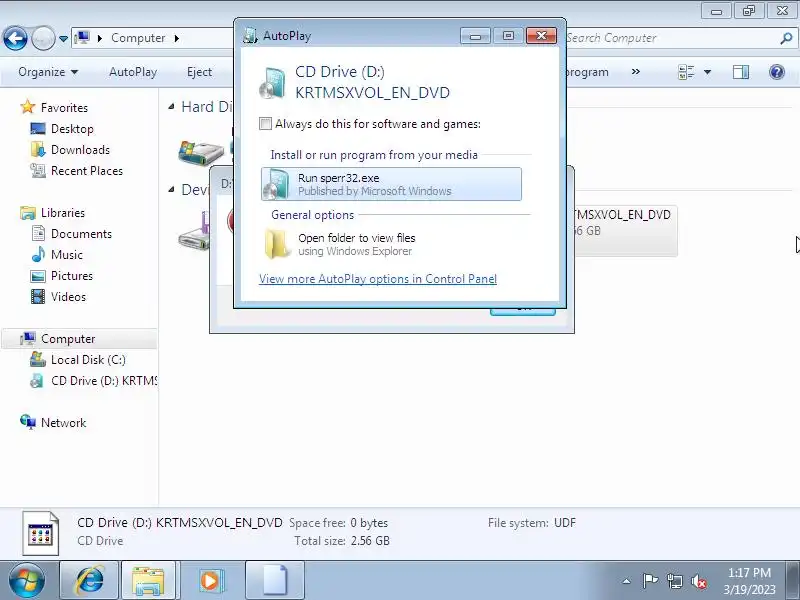Select CD Drive (D:) in sidebar
The width and height of the screenshot is (800, 600).
click(x=104, y=381)
